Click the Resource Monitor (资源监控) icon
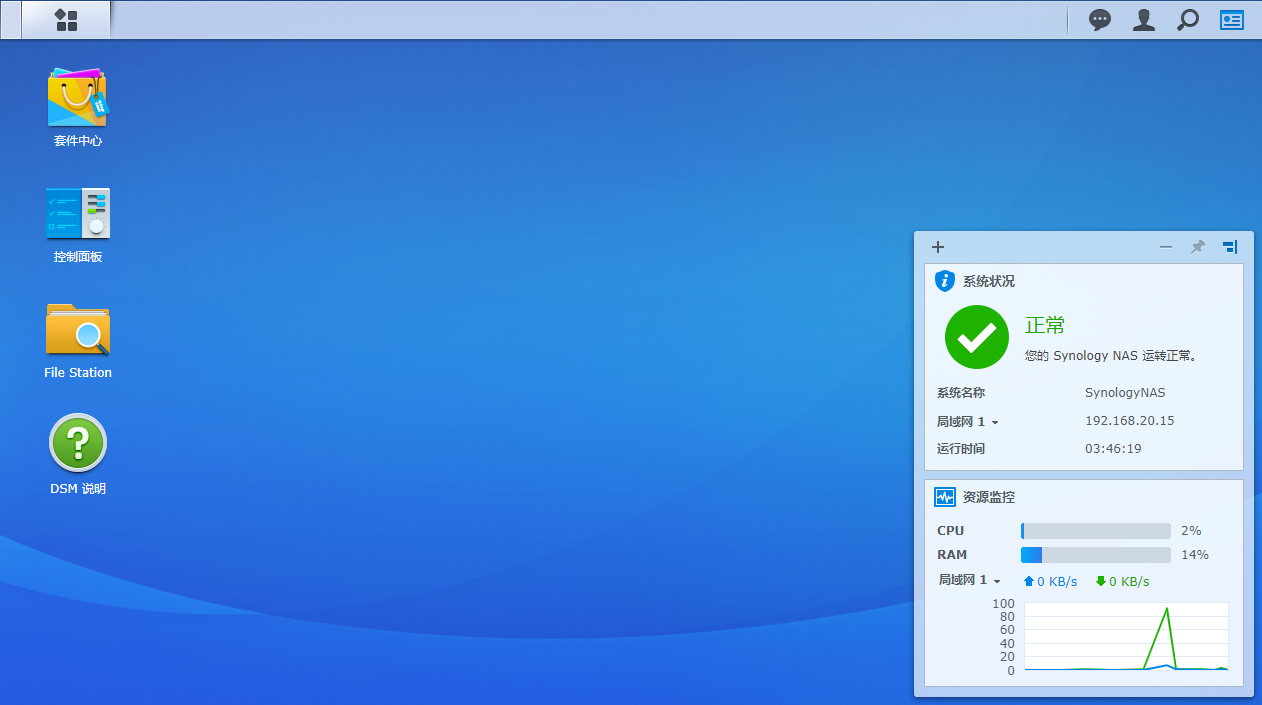The image size is (1262, 705). pos(944,497)
